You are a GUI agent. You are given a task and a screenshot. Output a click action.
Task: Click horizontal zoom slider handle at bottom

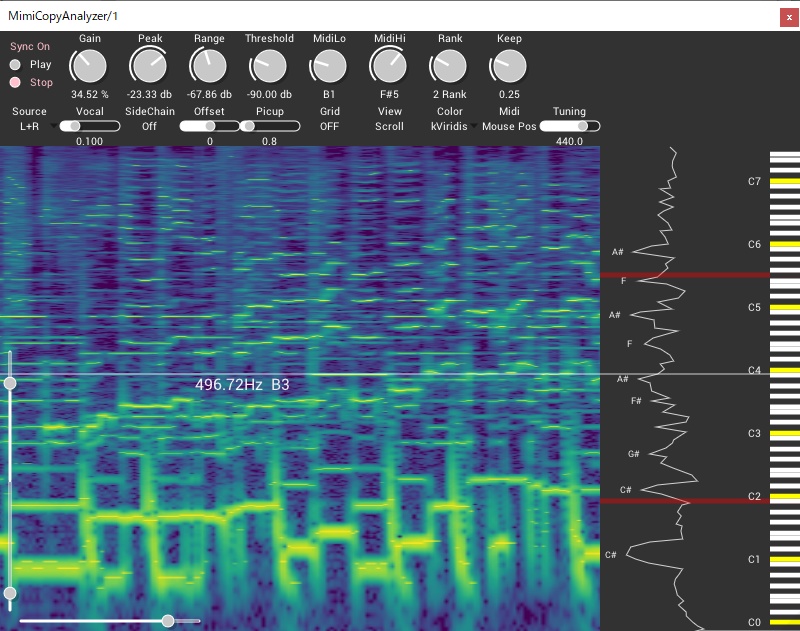(168, 621)
